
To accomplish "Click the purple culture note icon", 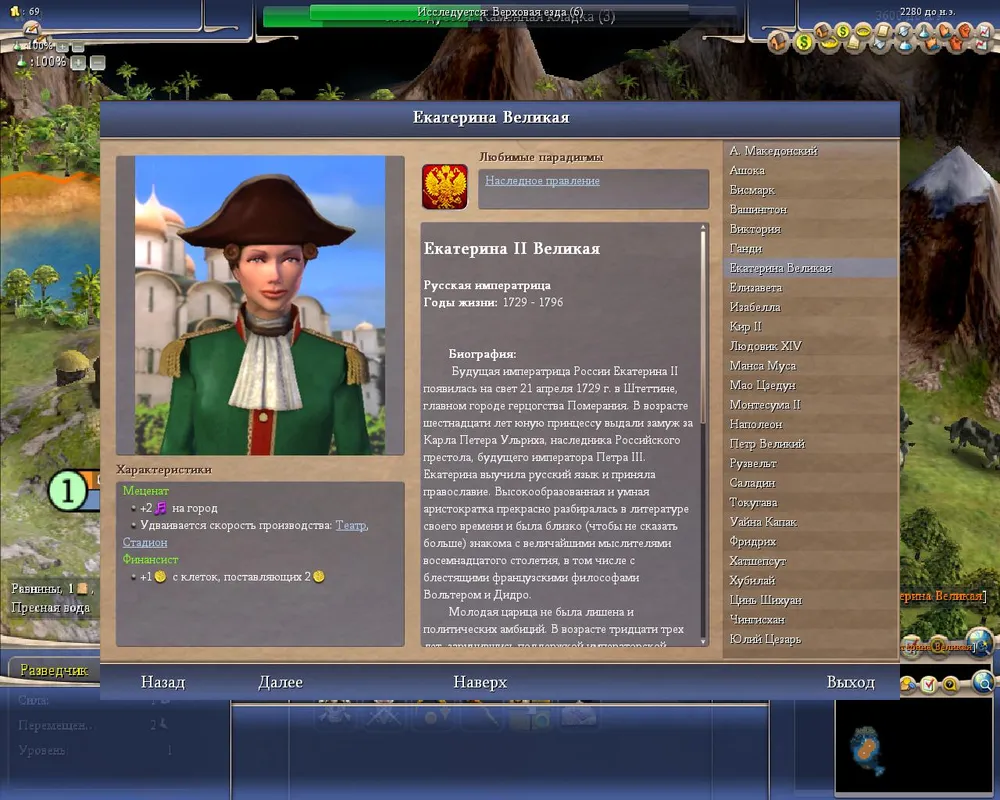I will [161, 508].
